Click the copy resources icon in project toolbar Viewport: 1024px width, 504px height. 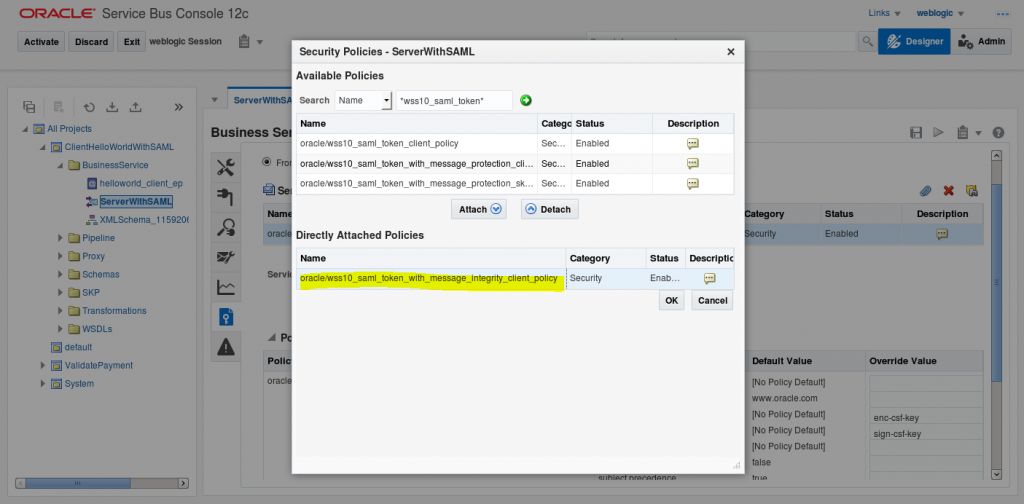[29, 107]
